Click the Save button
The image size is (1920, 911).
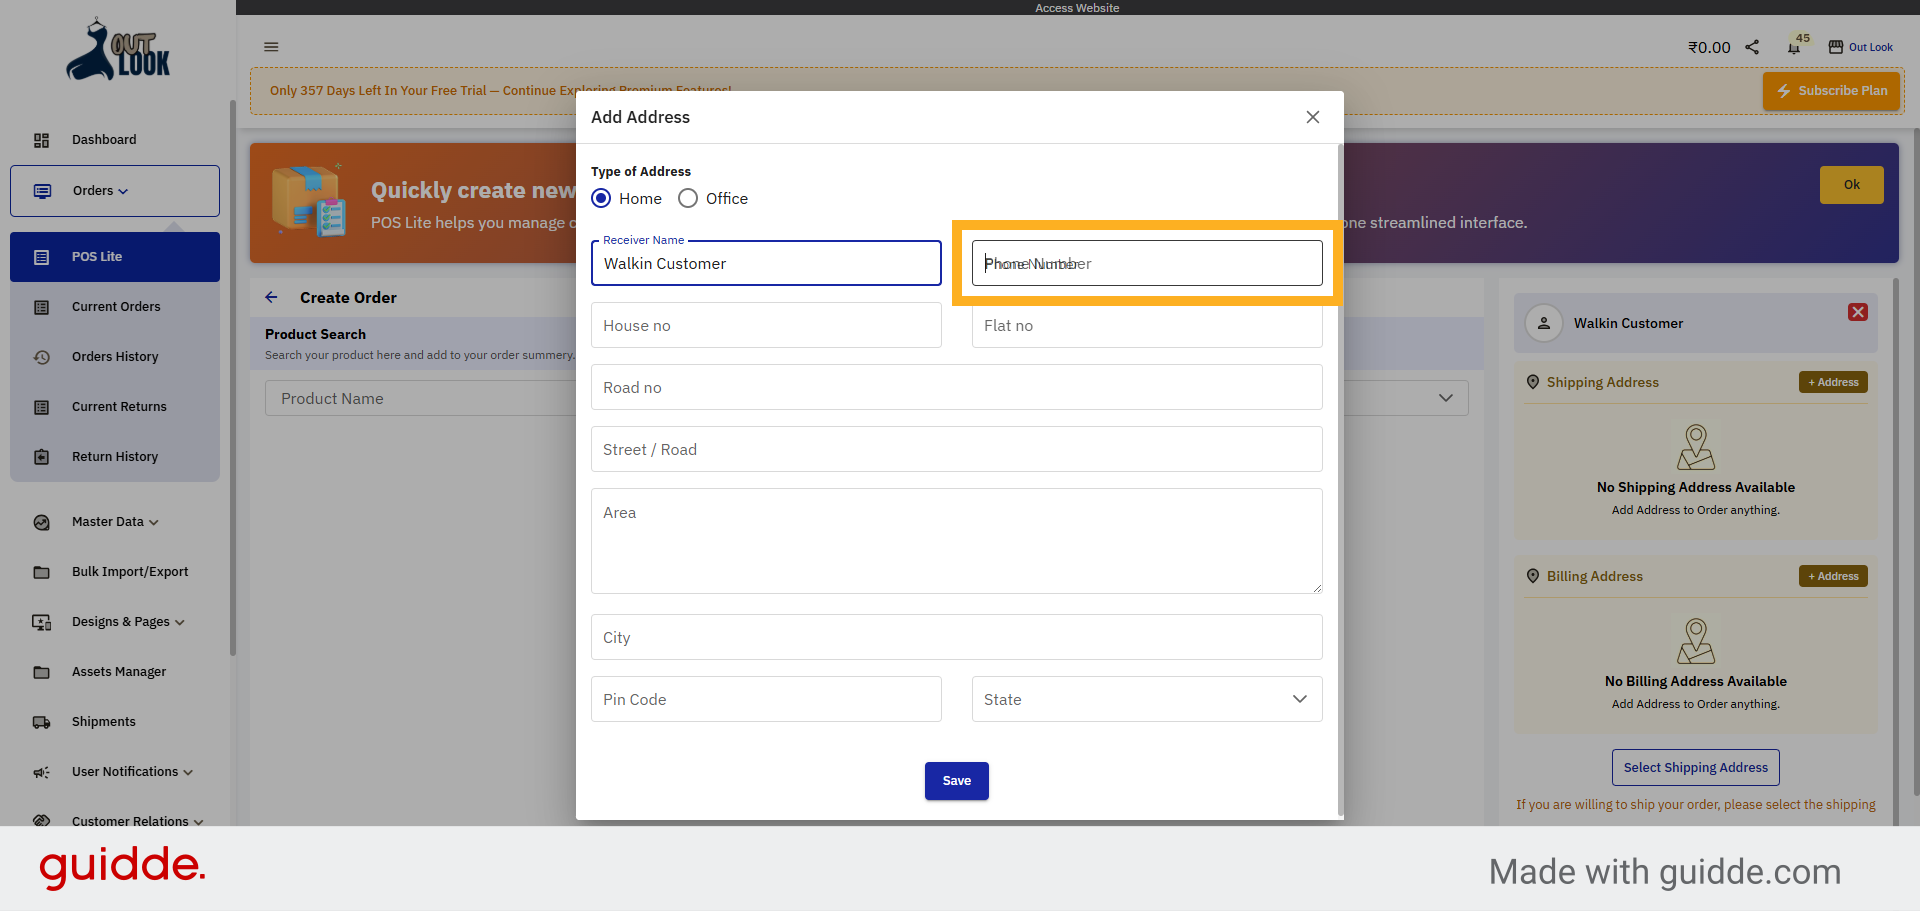[x=956, y=781]
